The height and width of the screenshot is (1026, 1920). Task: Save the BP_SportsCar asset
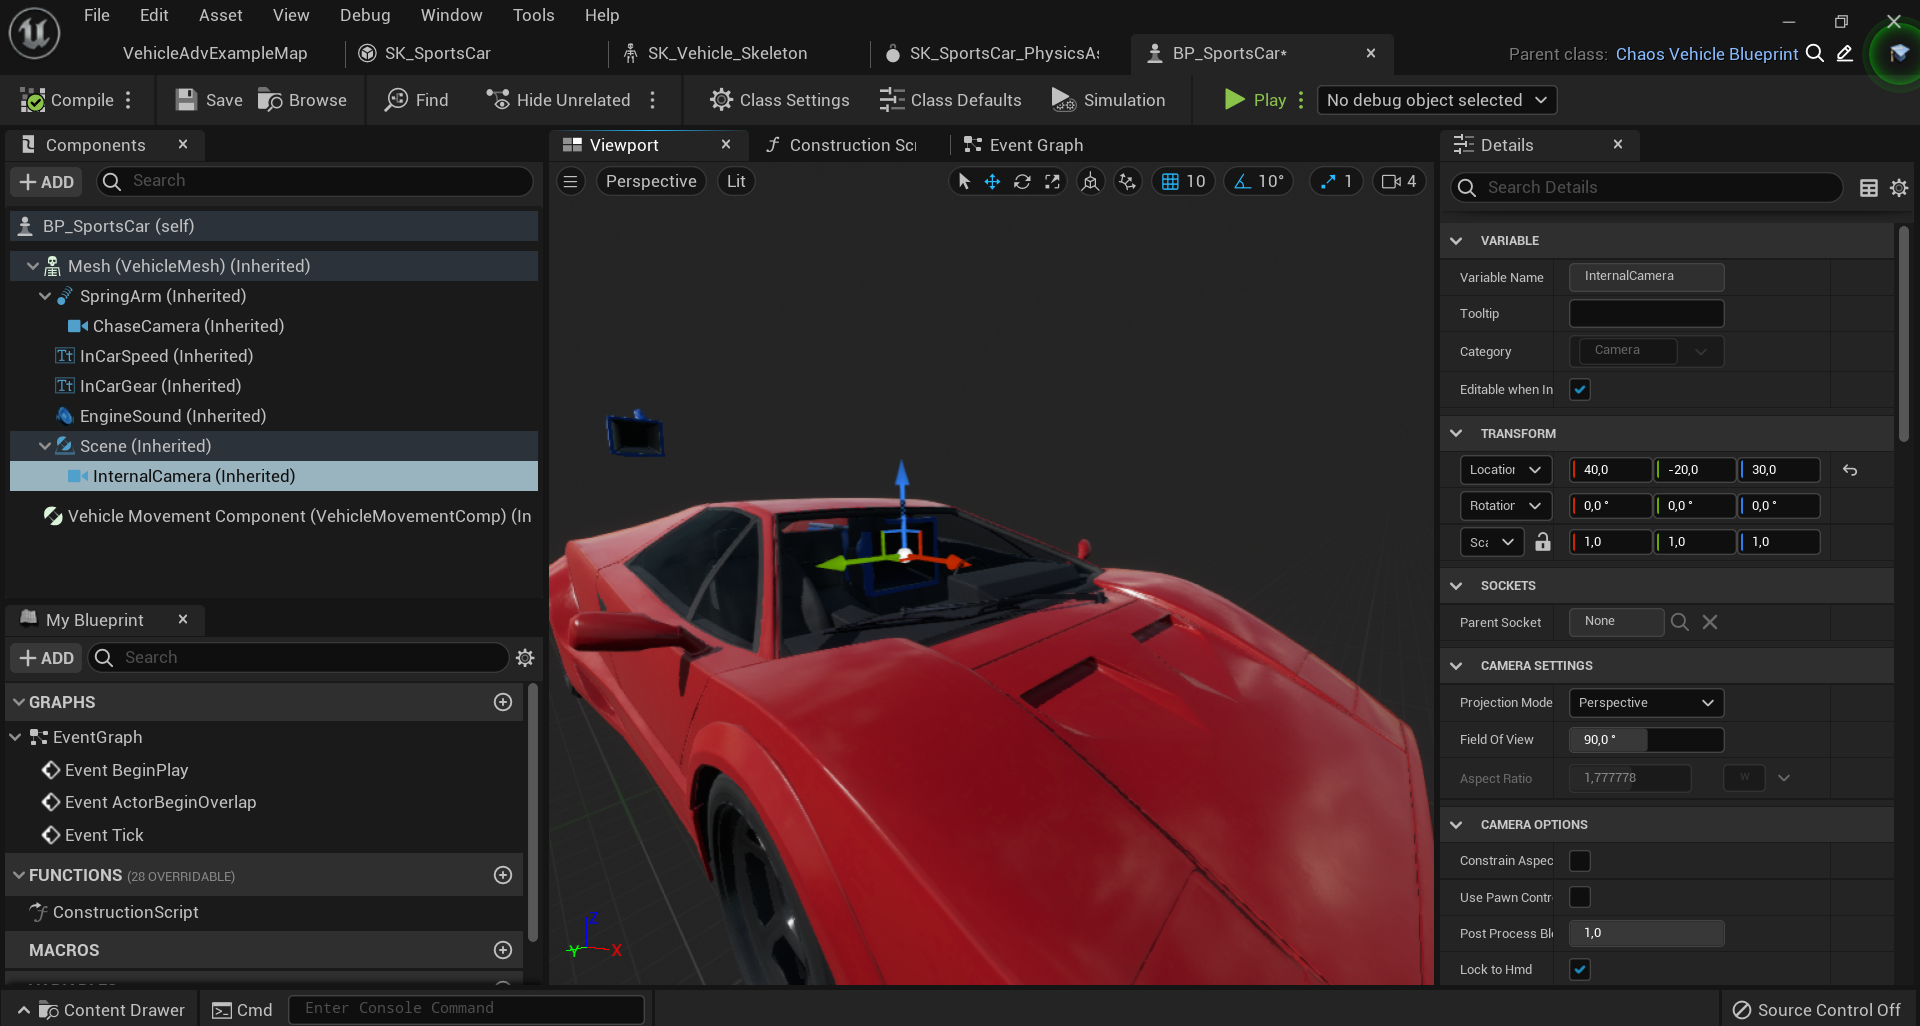pyautogui.click(x=207, y=99)
